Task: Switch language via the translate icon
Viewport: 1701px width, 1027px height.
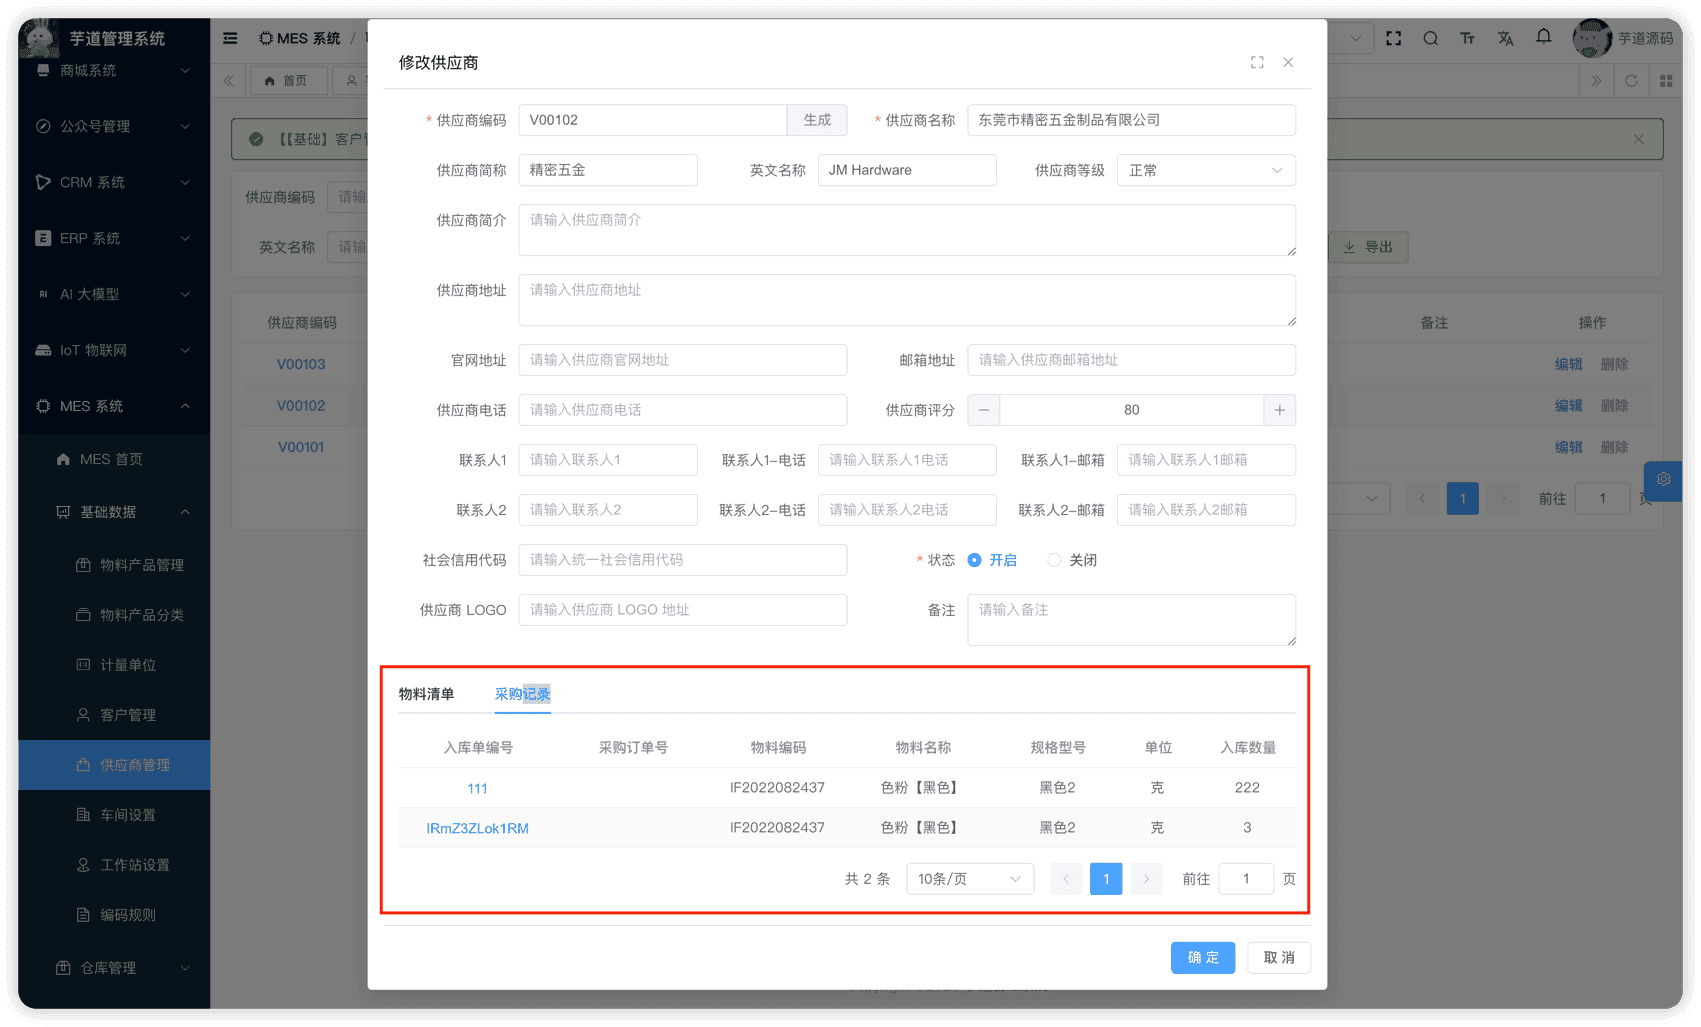Action: (1505, 37)
